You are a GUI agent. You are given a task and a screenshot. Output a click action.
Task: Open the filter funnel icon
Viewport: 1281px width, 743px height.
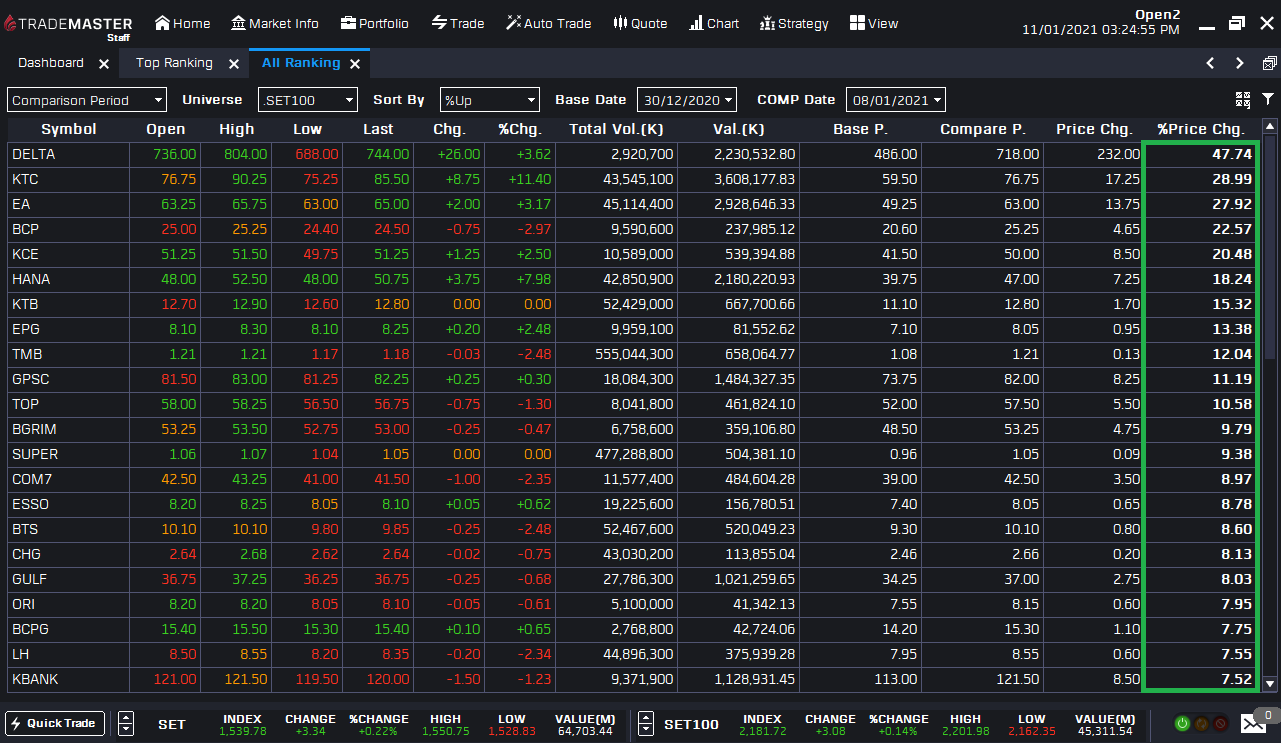coord(1268,99)
